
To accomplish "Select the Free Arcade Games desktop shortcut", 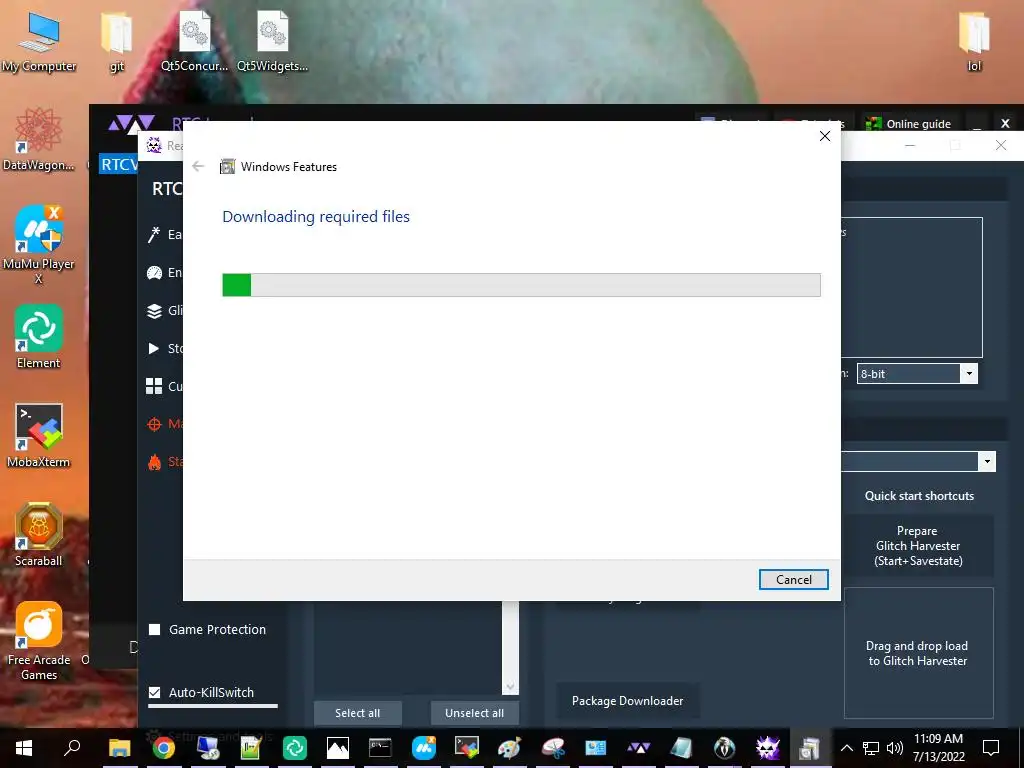I will (39, 641).
